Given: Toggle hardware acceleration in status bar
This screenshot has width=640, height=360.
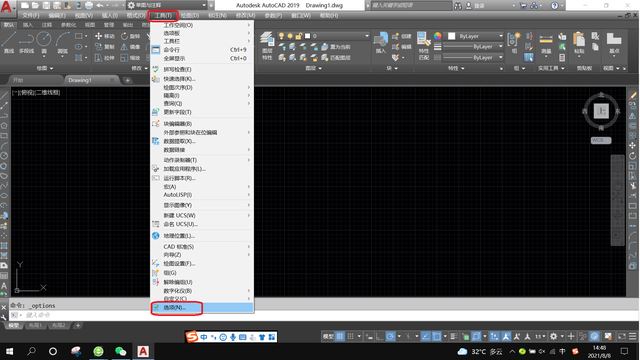Looking at the screenshot, I should pyautogui.click(x=595, y=336).
